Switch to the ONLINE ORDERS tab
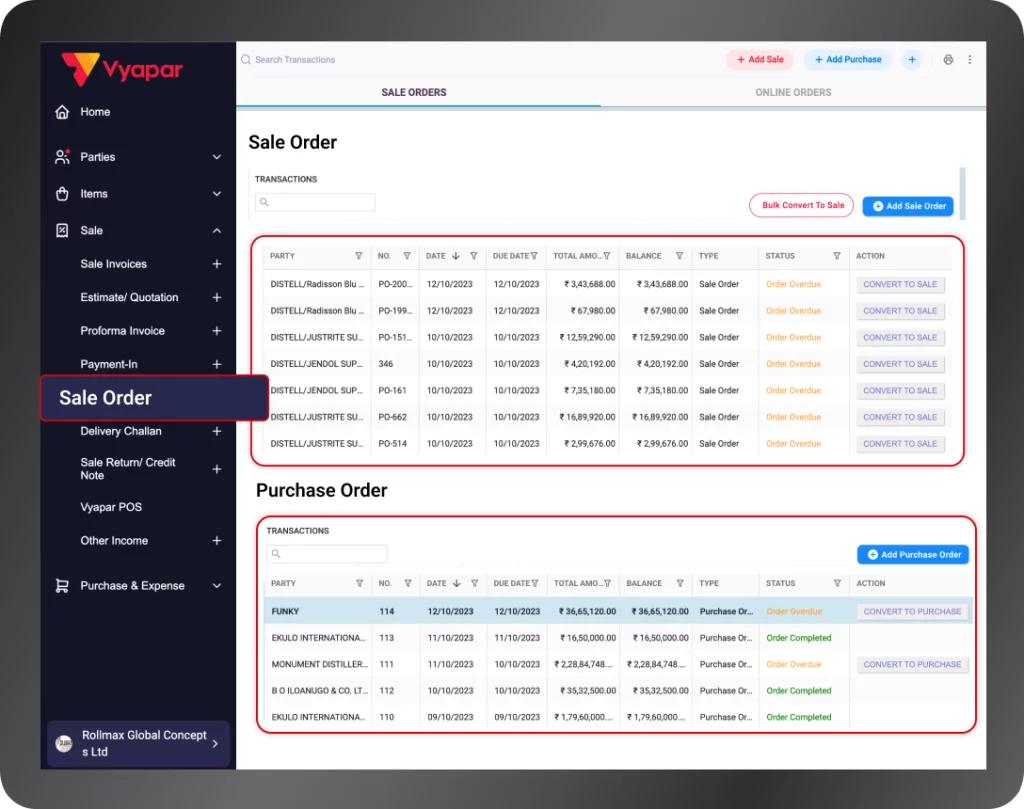 click(791, 91)
